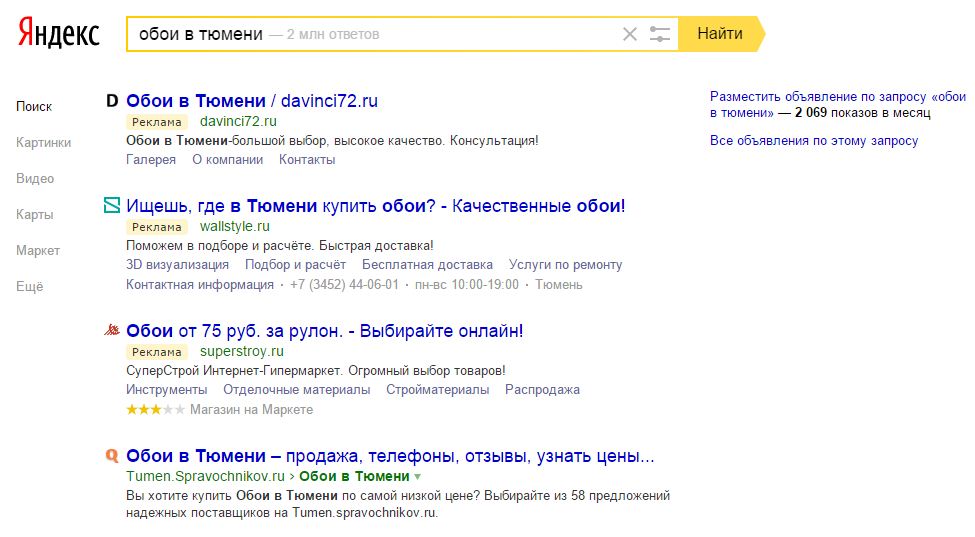The height and width of the screenshot is (537, 975).
Task: Open the Подбор и расчёт sitelink
Action: click(295, 265)
